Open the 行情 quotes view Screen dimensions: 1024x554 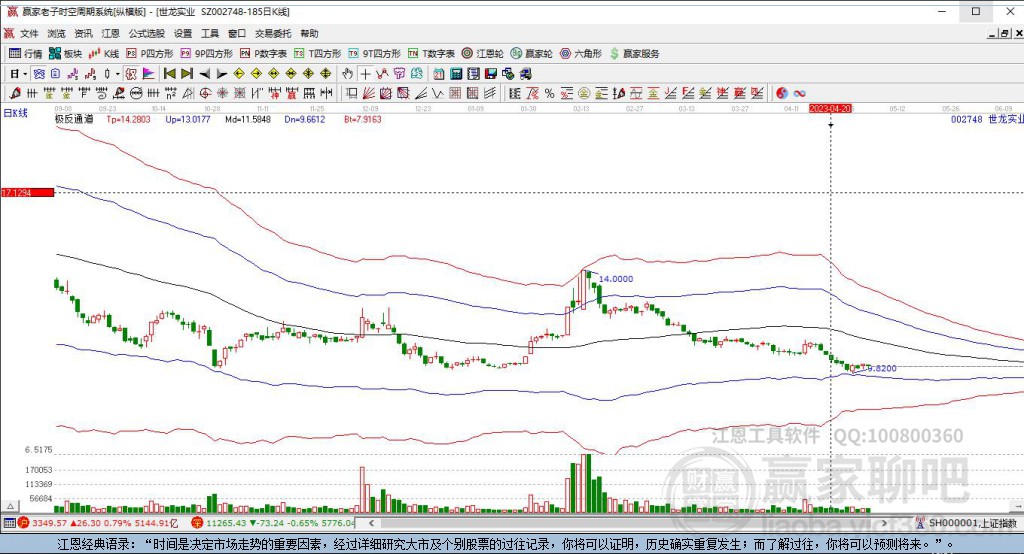point(26,53)
